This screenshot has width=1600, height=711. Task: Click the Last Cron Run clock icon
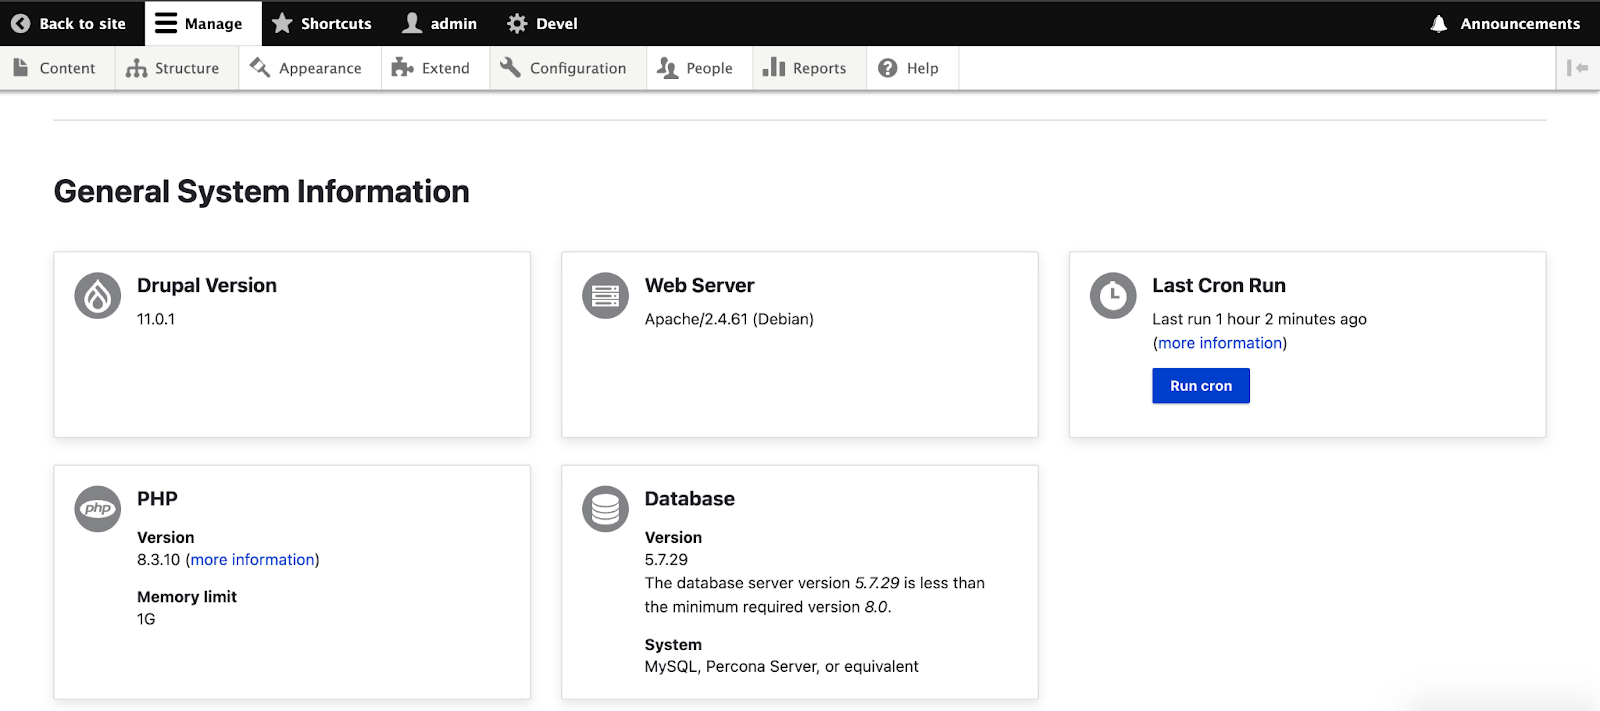[1113, 295]
